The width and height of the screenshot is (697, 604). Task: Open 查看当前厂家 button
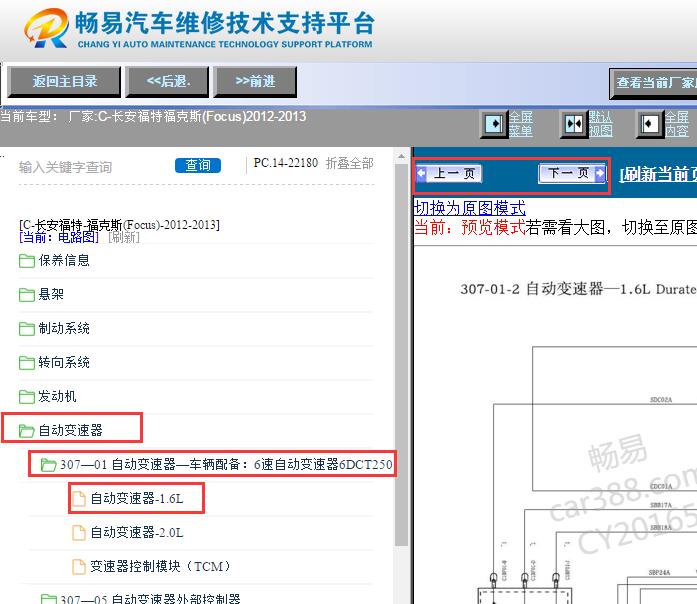click(653, 83)
